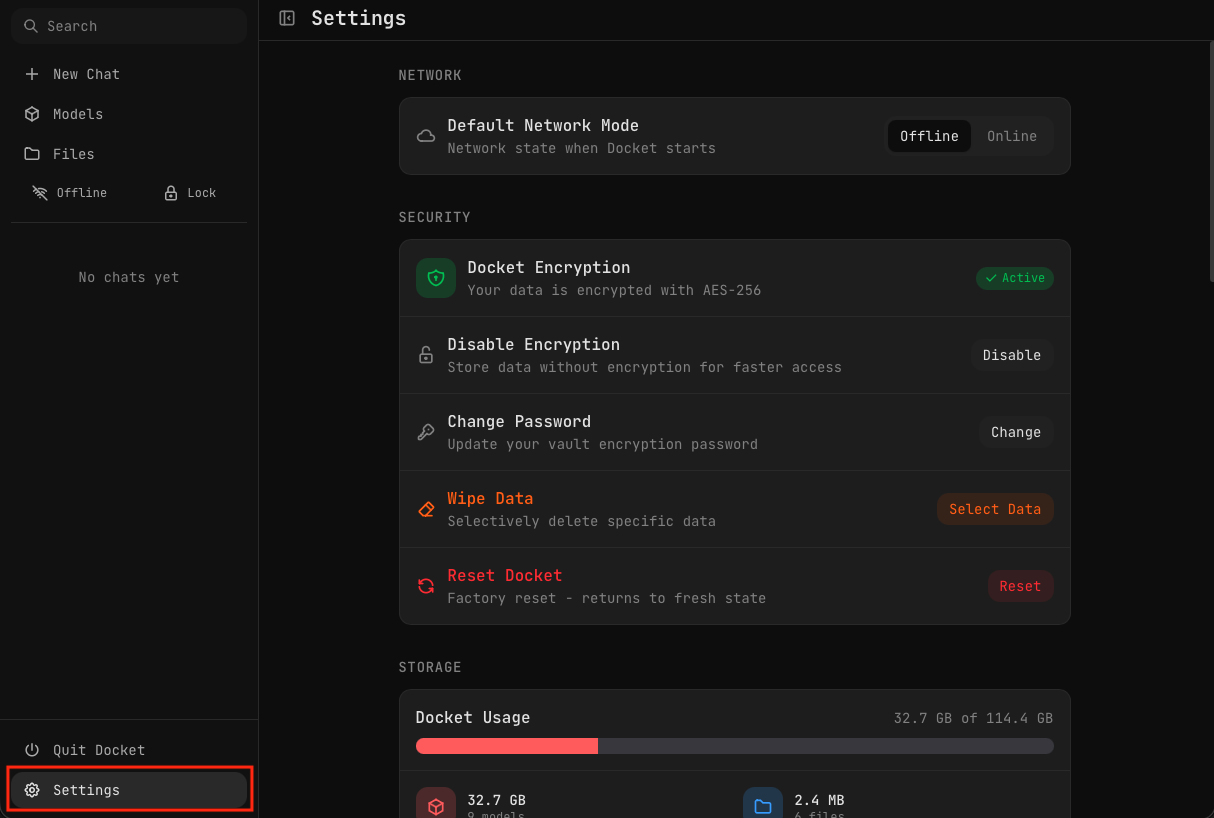Click the green shield encryption icon
The height and width of the screenshot is (818, 1214).
point(435,278)
